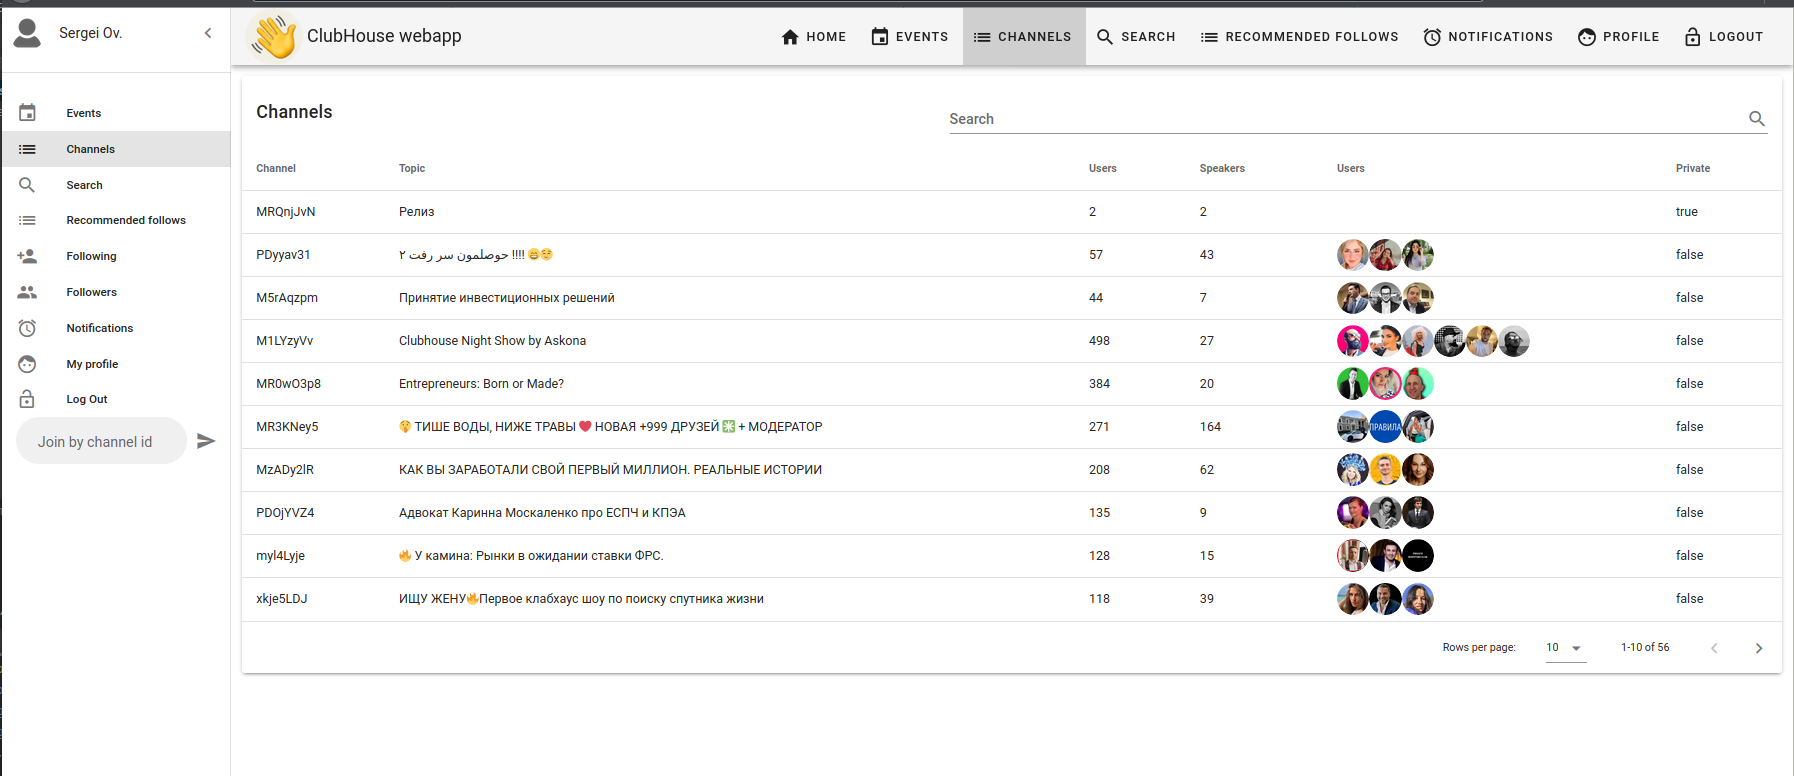Sort by Topic column header
The image size is (1794, 776).
pyautogui.click(x=412, y=168)
